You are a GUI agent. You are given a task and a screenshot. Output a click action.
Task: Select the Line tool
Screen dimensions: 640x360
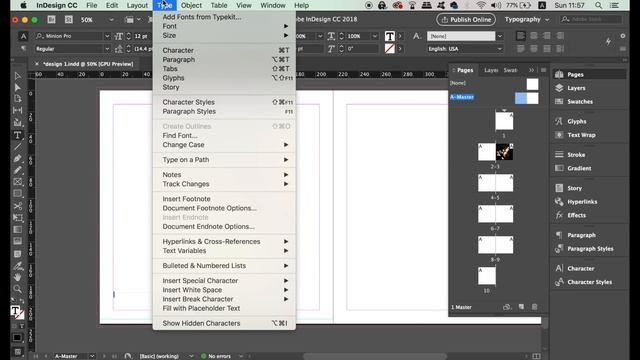[18, 147]
